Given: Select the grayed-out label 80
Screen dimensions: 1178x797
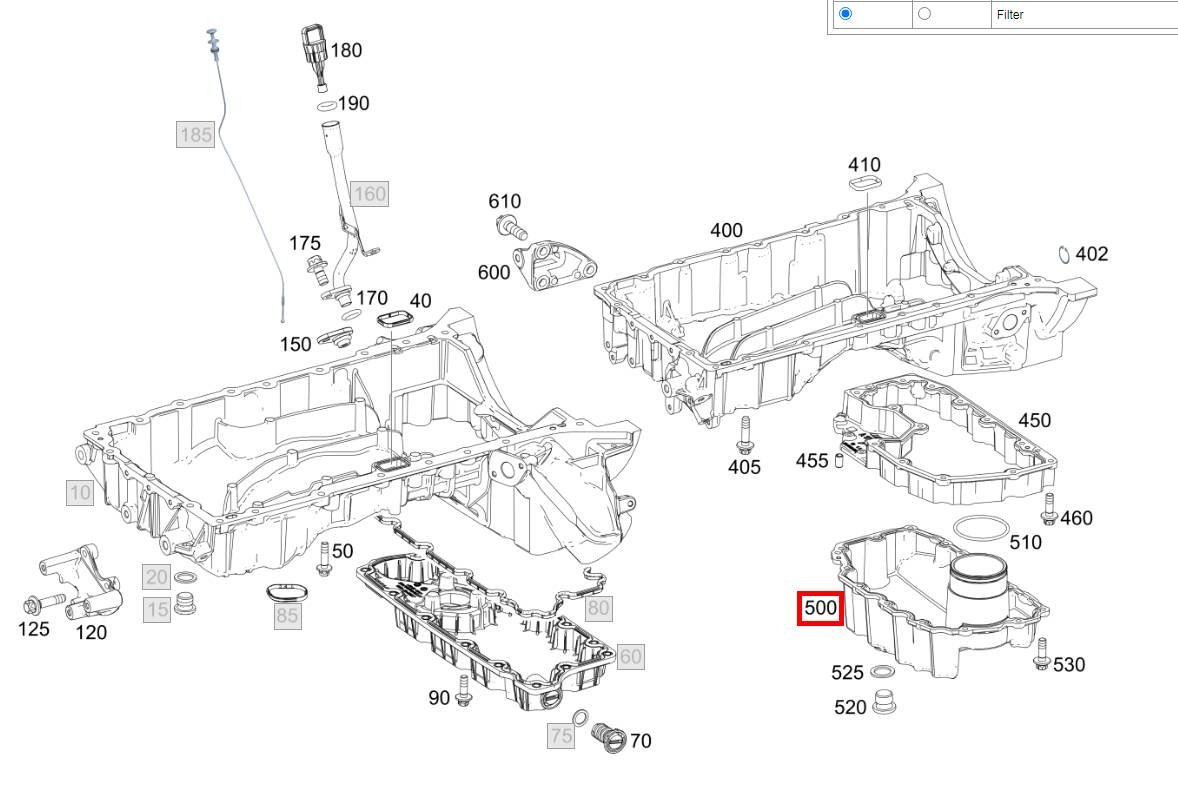Looking at the screenshot, I should click(598, 607).
